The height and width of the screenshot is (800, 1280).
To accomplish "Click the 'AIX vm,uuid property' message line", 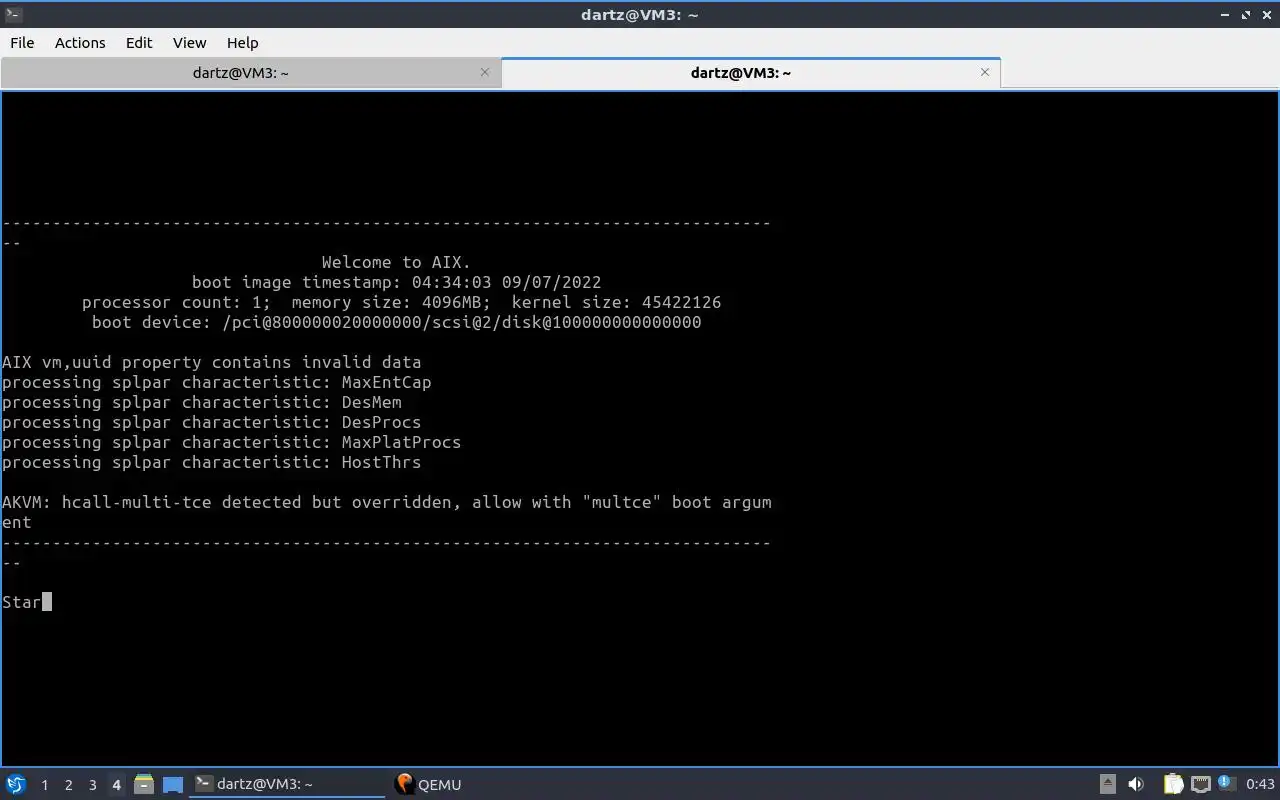I will coord(211,363).
